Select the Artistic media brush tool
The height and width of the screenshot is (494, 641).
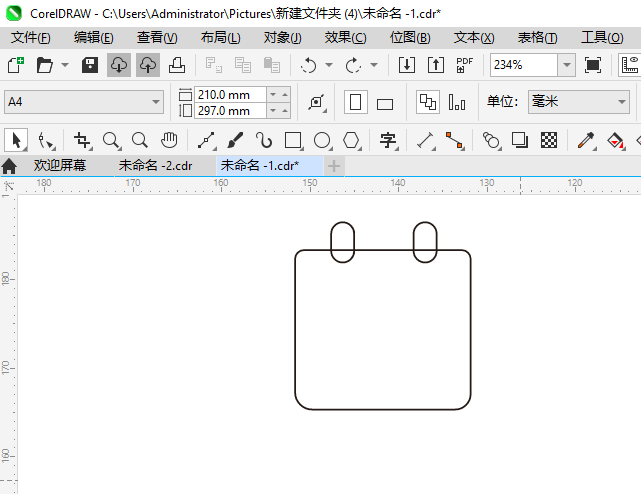coord(235,140)
